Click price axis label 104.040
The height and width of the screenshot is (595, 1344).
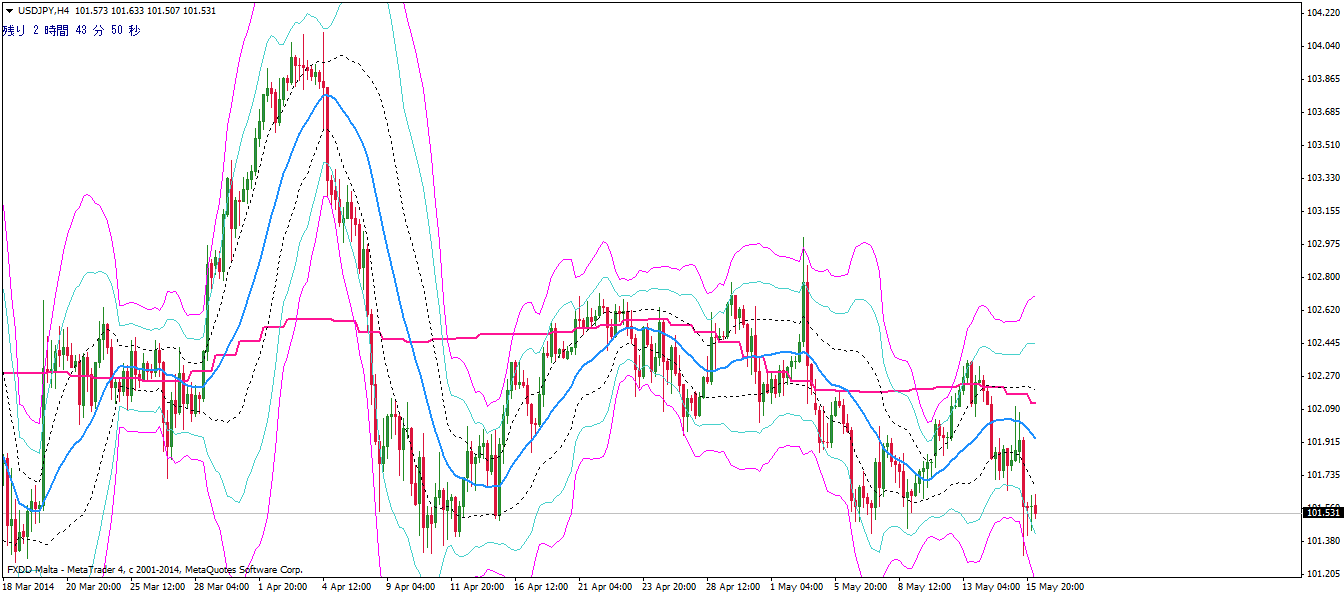(x=1322, y=46)
